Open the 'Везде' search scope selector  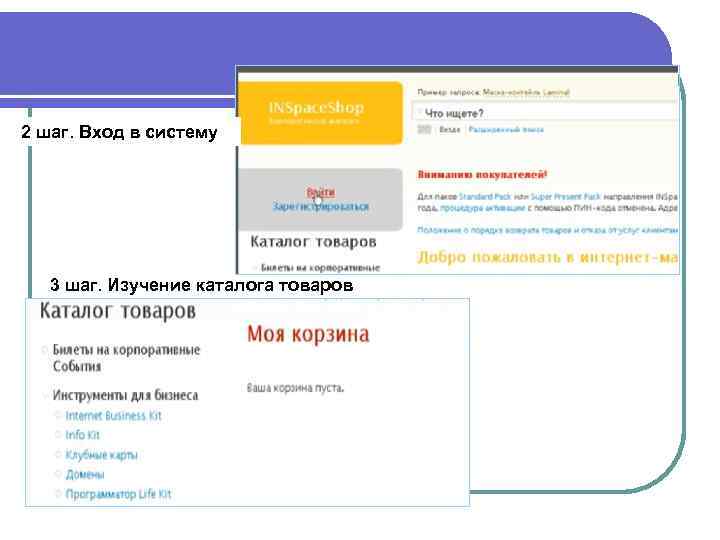pos(450,129)
